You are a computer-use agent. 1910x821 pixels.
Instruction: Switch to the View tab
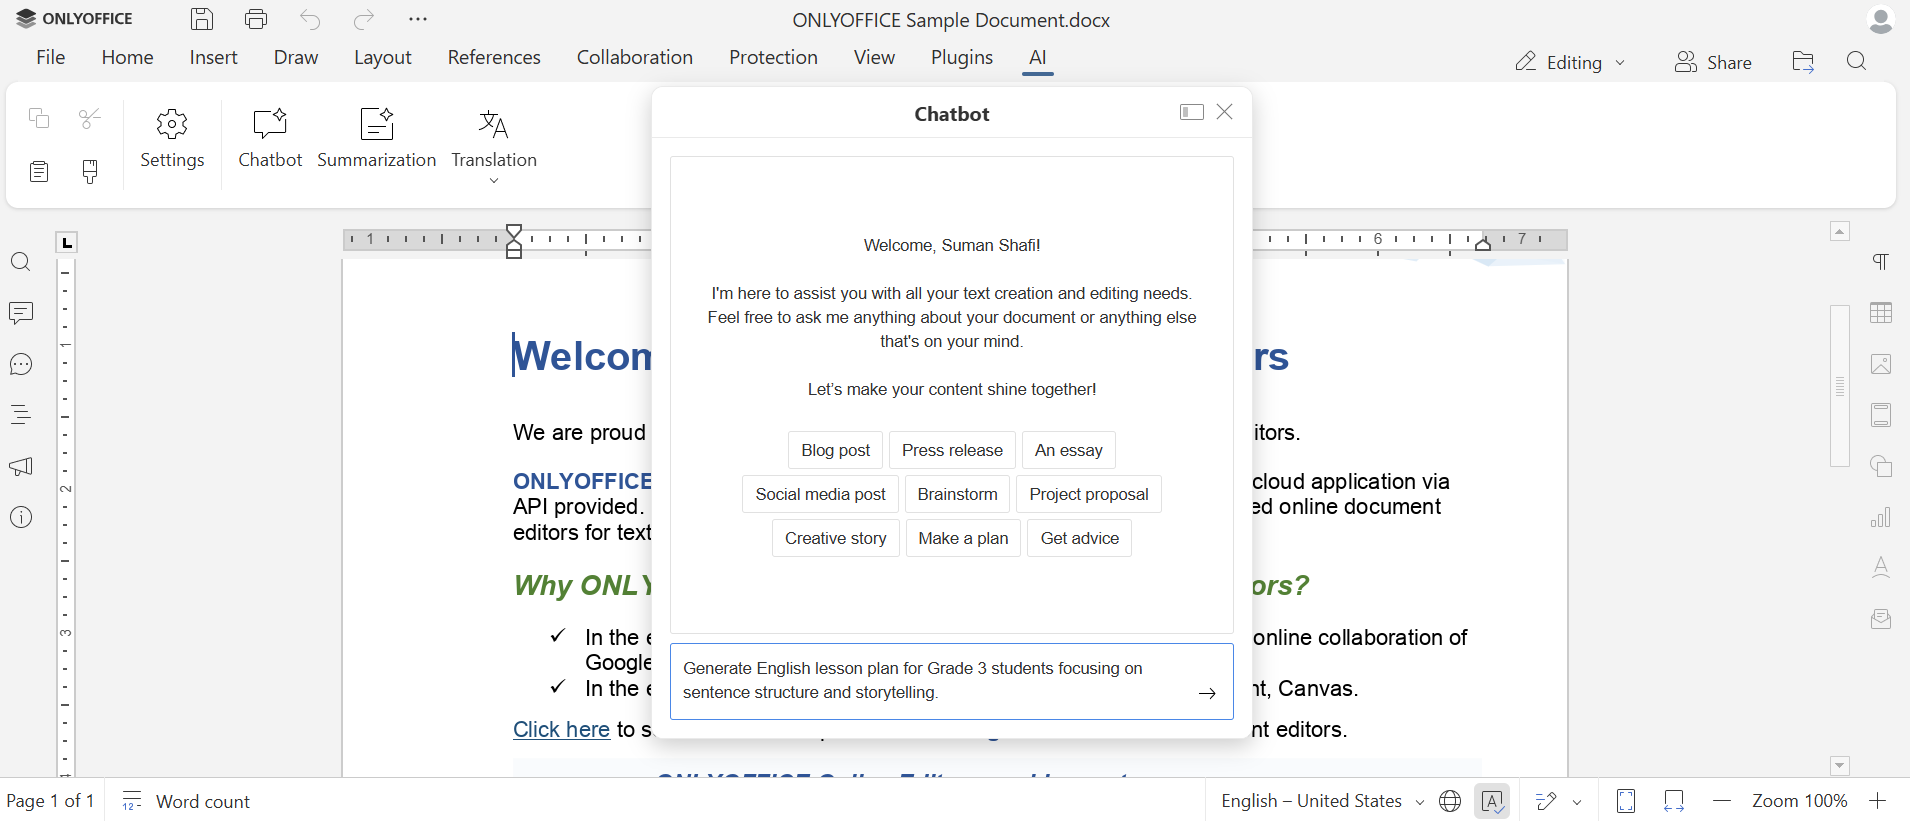pyautogui.click(x=874, y=57)
